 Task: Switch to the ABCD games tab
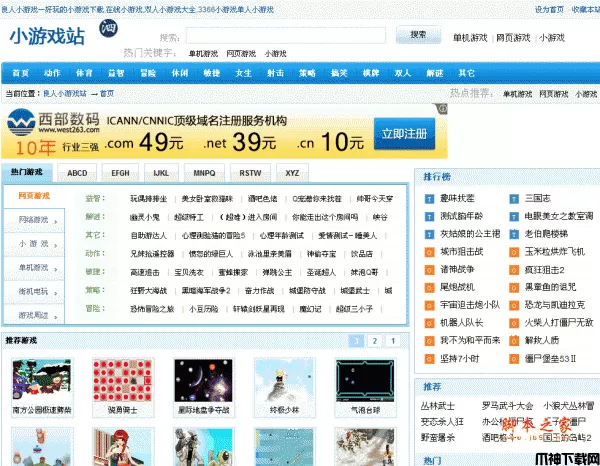point(77,173)
